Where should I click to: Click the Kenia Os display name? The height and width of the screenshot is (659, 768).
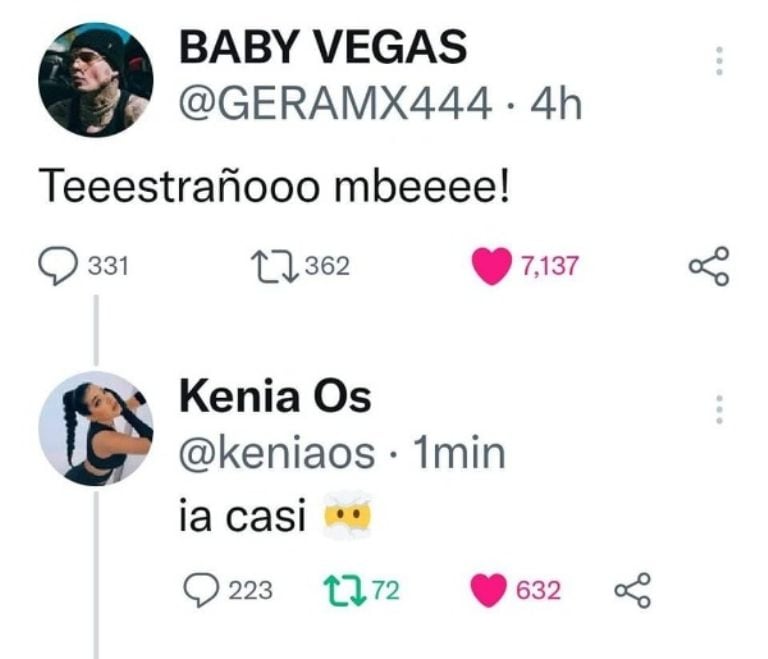pos(274,399)
